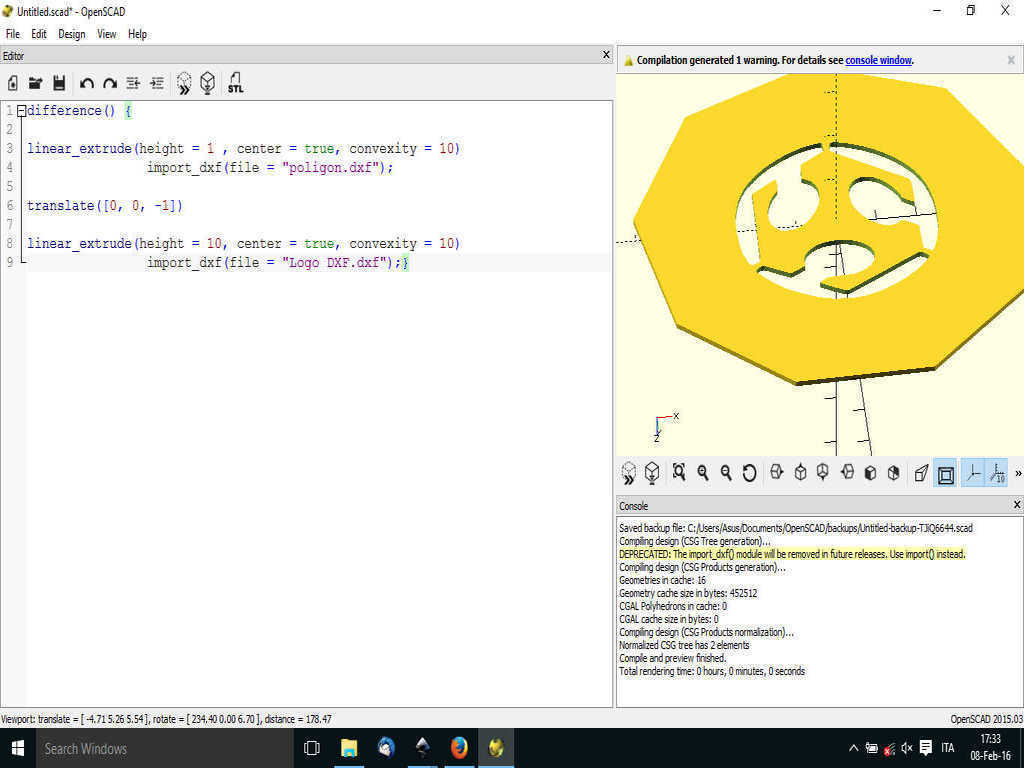Collapse the difference() code block
1024x768 pixels.
[22, 111]
